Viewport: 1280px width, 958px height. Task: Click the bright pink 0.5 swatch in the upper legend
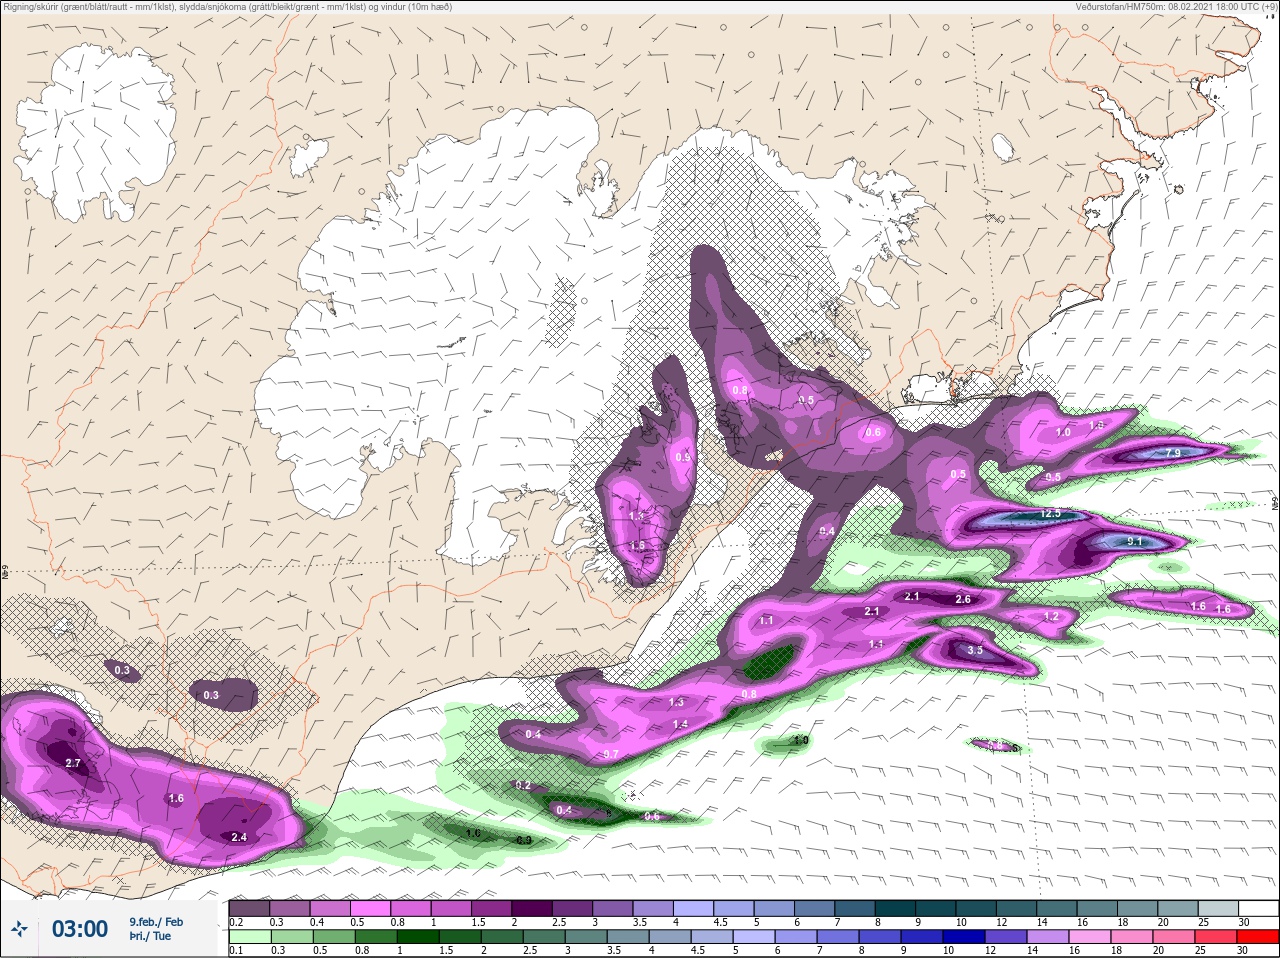(x=370, y=907)
